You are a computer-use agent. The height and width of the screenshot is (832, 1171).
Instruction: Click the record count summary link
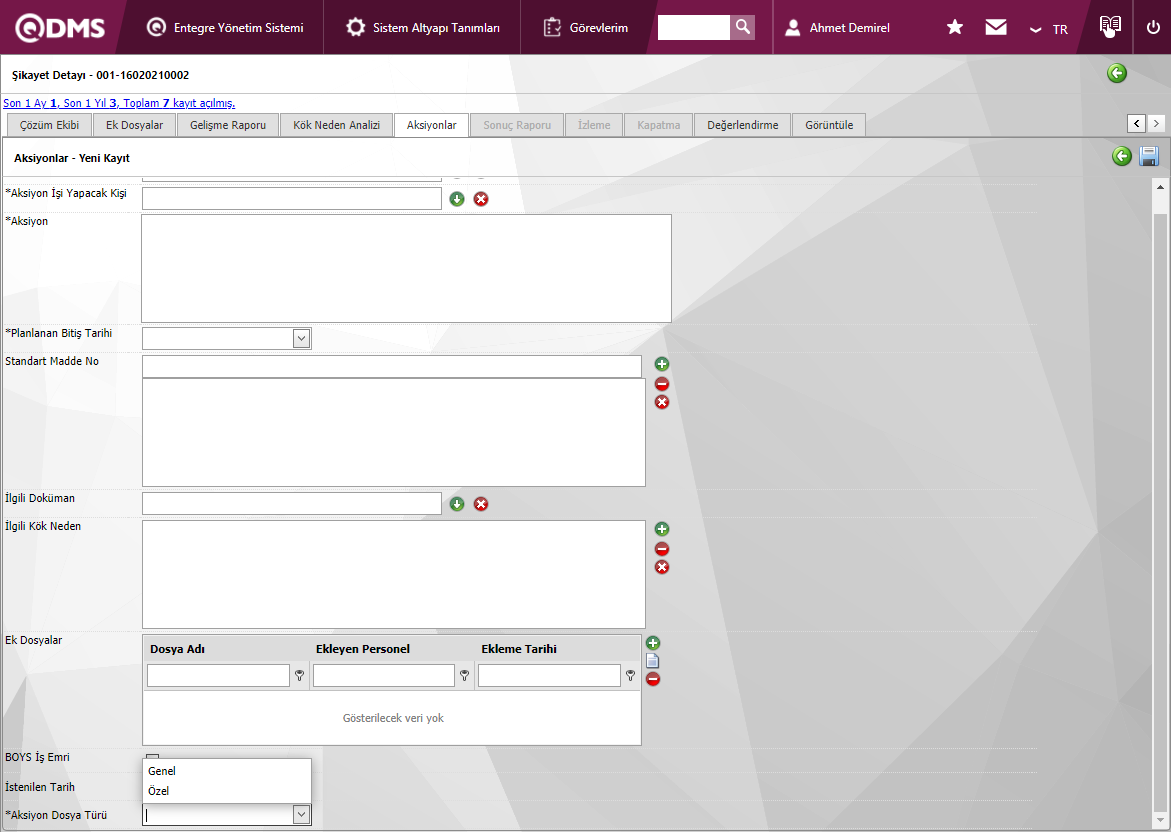click(x=119, y=103)
